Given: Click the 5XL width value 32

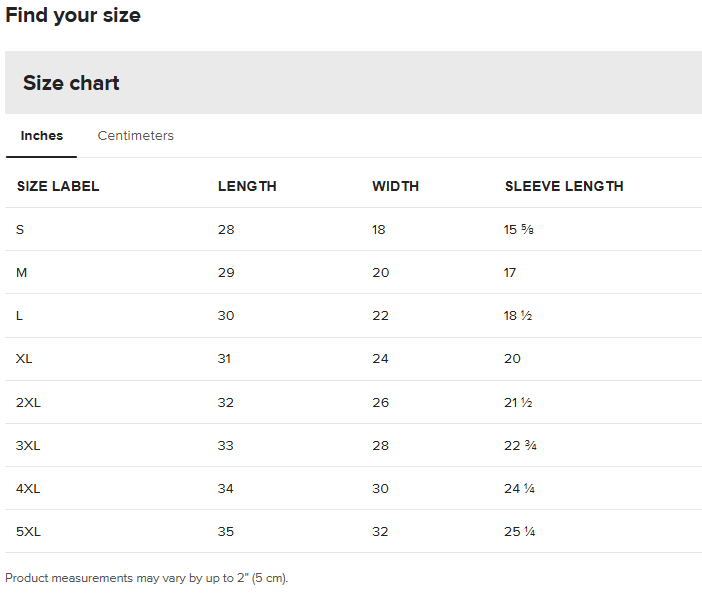Looking at the screenshot, I should [380, 531].
